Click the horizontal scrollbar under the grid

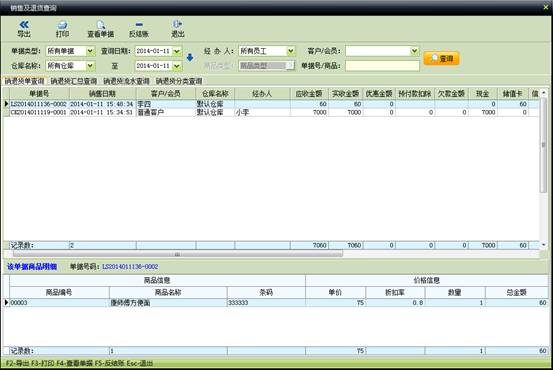tap(178, 254)
